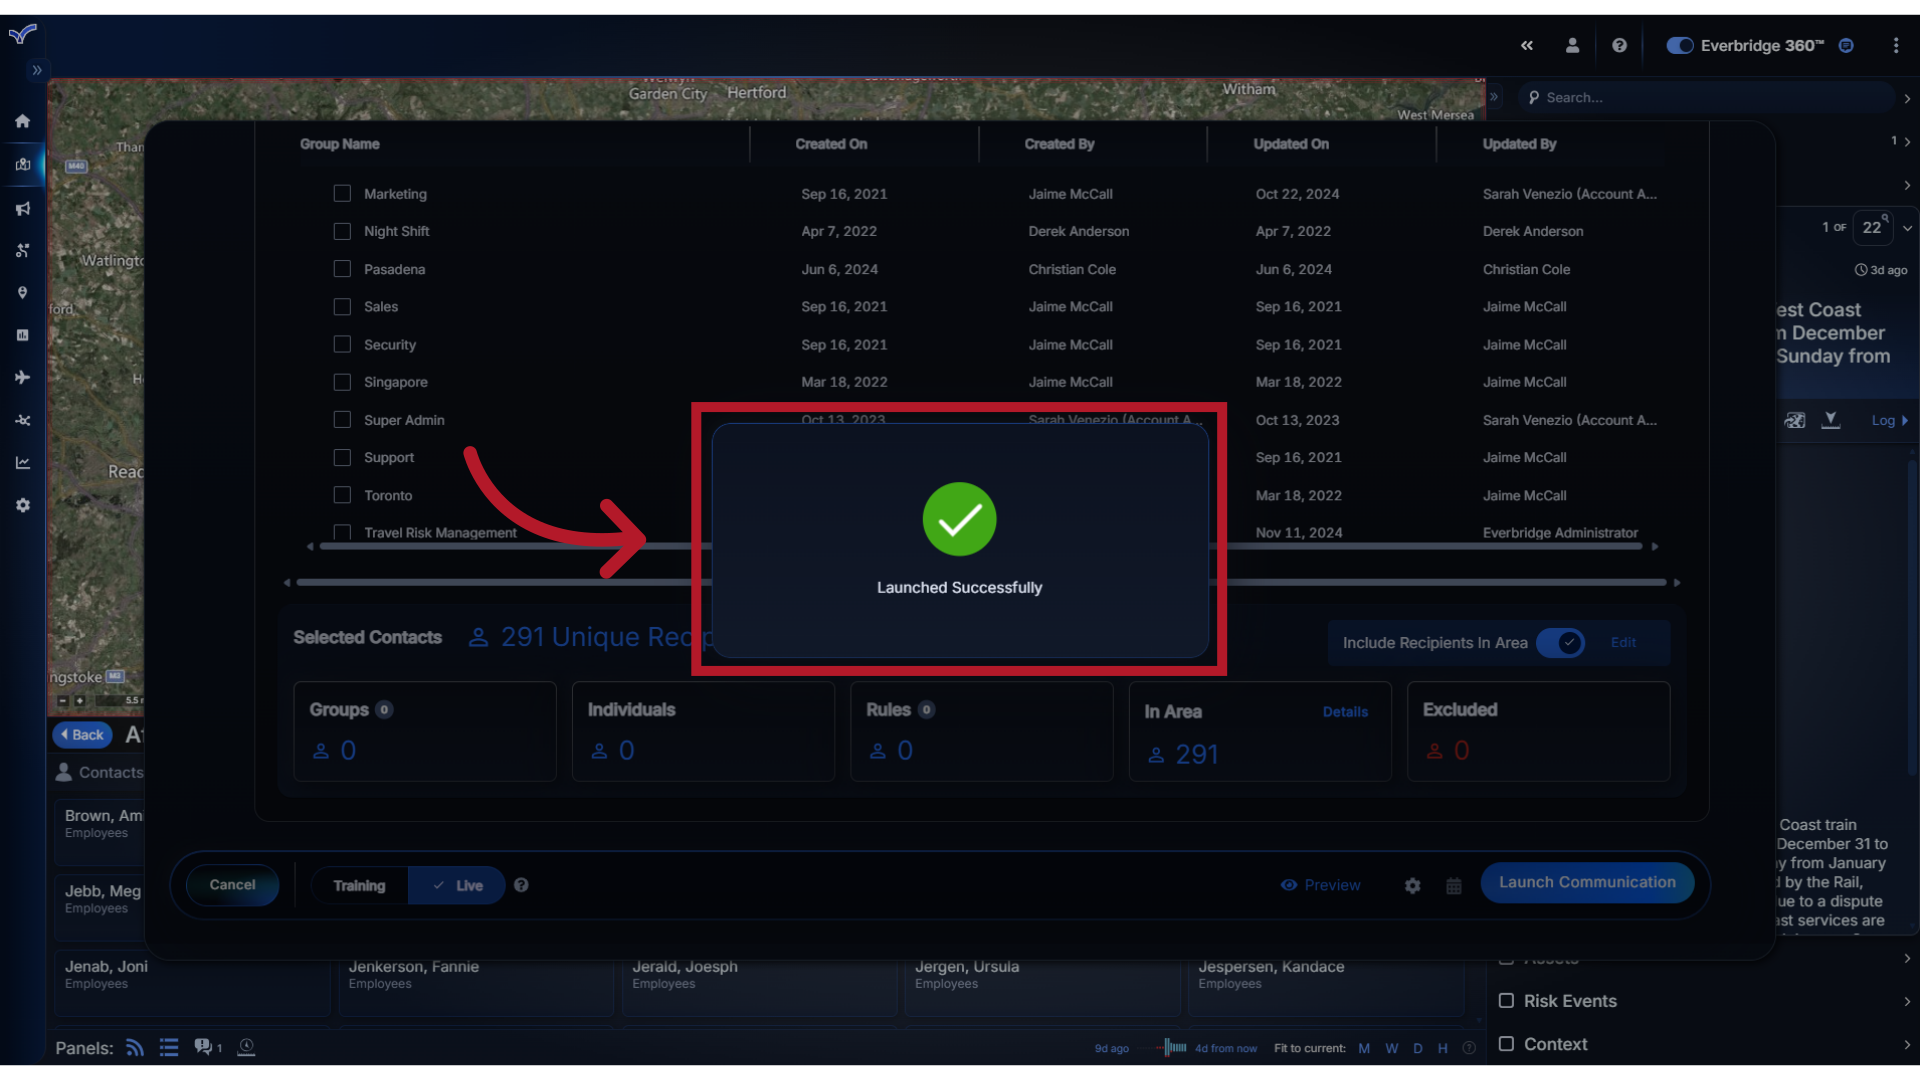Open the route workflow sidebar icon

tap(22, 251)
